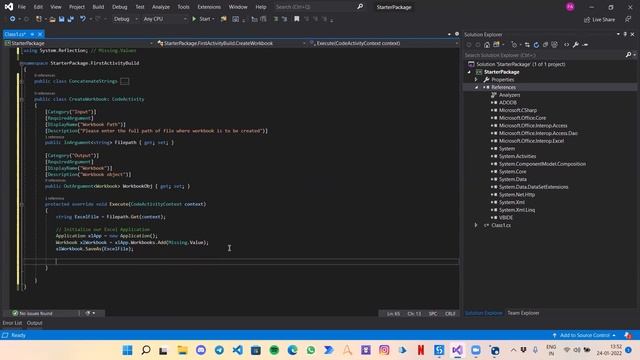Open the Debug configuration dropdown
This screenshot has width=640, height=360.
pyautogui.click(x=125, y=19)
